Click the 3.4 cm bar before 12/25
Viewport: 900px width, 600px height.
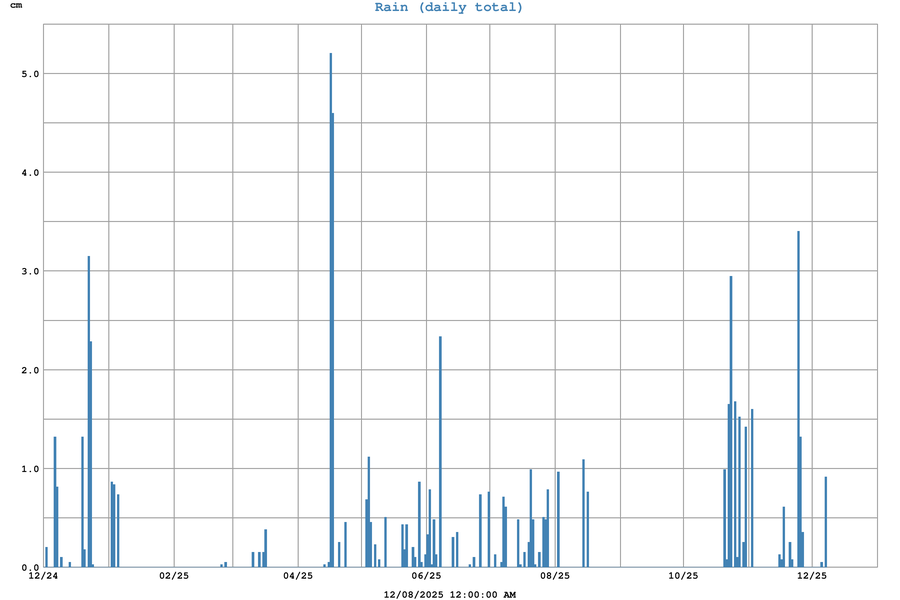[x=798, y=400]
